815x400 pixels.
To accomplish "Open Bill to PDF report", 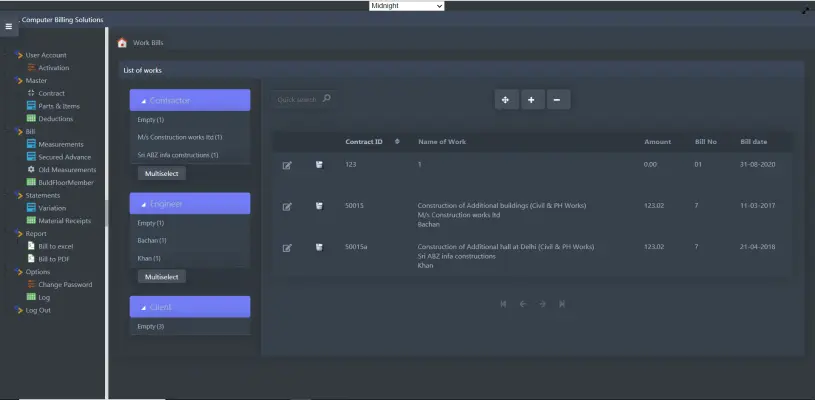I will [x=53, y=259].
